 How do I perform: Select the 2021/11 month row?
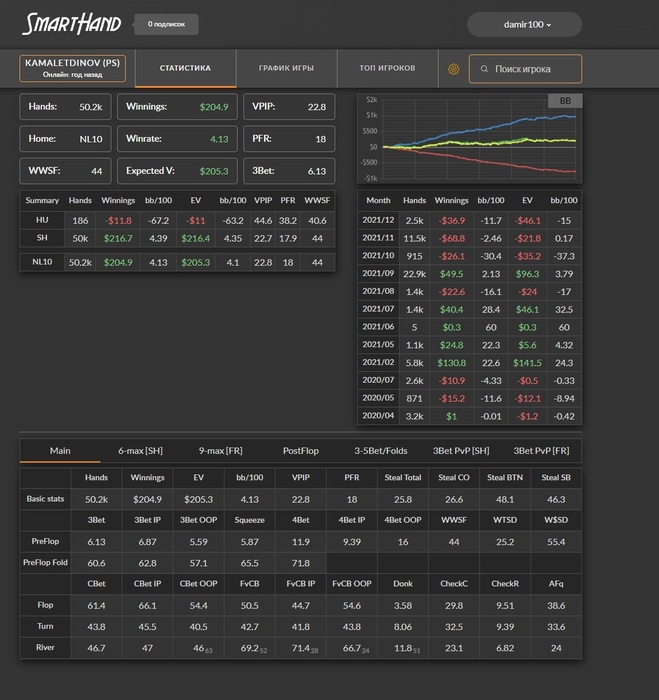[470, 238]
